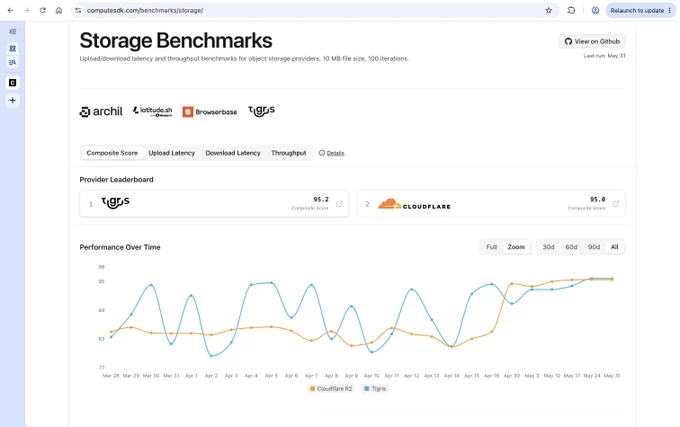
Task: Switch to the Upload Latency tab
Action: coord(172,153)
